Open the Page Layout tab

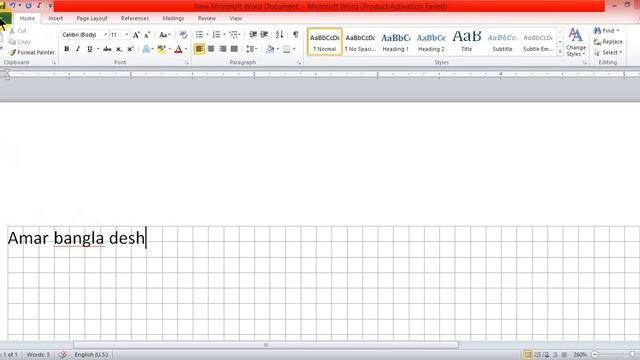point(92,18)
